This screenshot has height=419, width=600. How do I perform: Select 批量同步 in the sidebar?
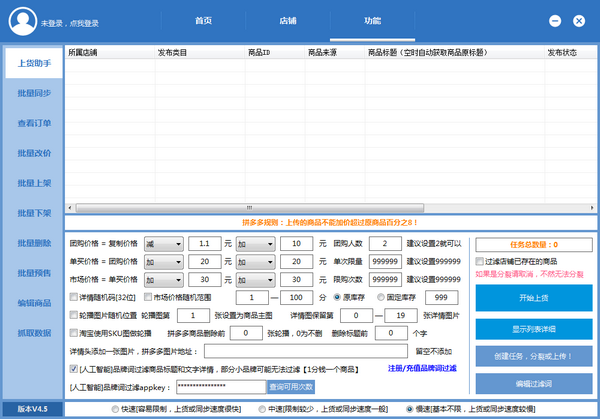(33, 93)
